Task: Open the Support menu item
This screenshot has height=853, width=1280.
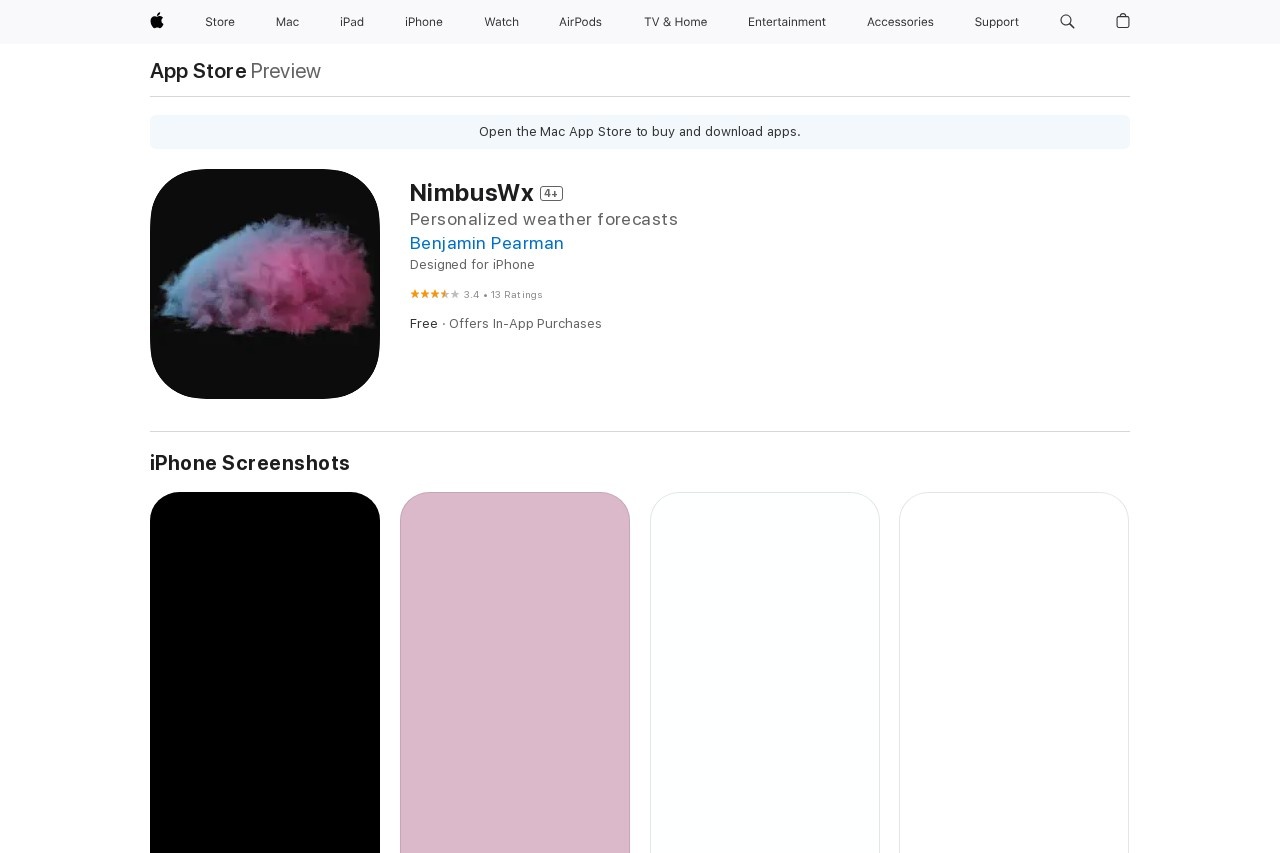Action: (x=997, y=22)
